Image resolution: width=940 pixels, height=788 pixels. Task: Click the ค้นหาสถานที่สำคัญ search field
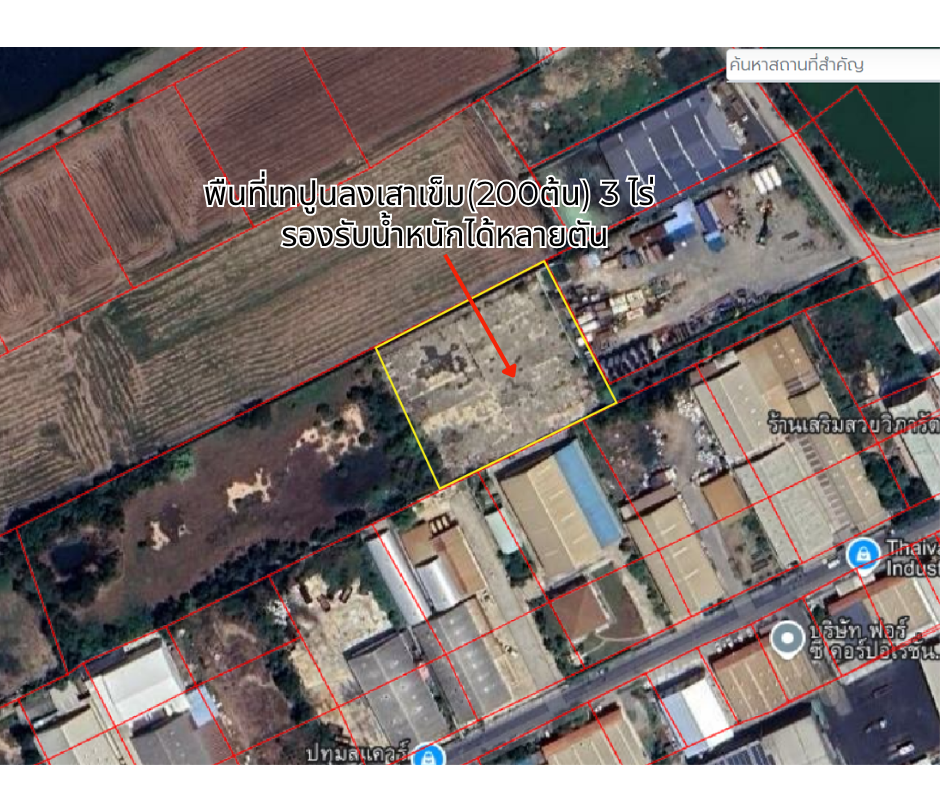pos(833,65)
